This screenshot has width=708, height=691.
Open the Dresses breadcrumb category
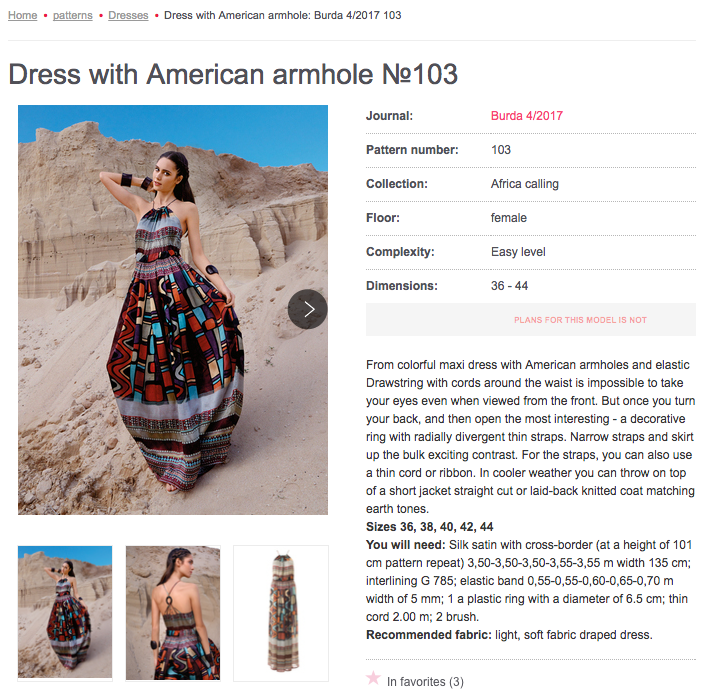pyautogui.click(x=128, y=15)
